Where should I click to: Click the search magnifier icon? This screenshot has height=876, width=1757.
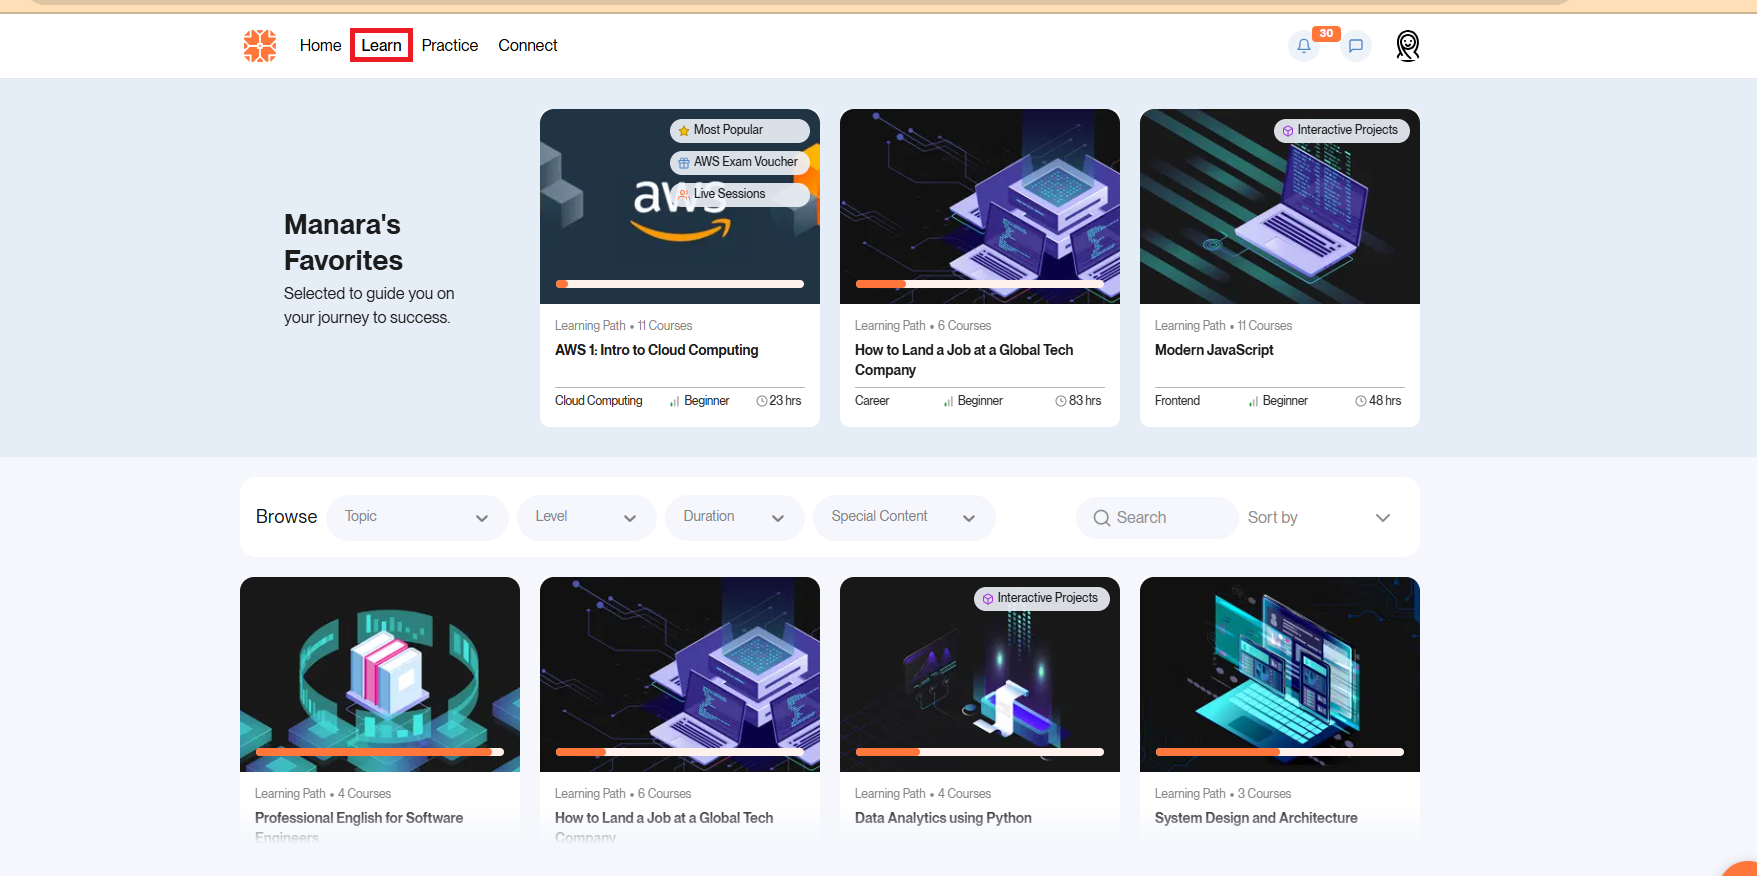(x=1102, y=518)
